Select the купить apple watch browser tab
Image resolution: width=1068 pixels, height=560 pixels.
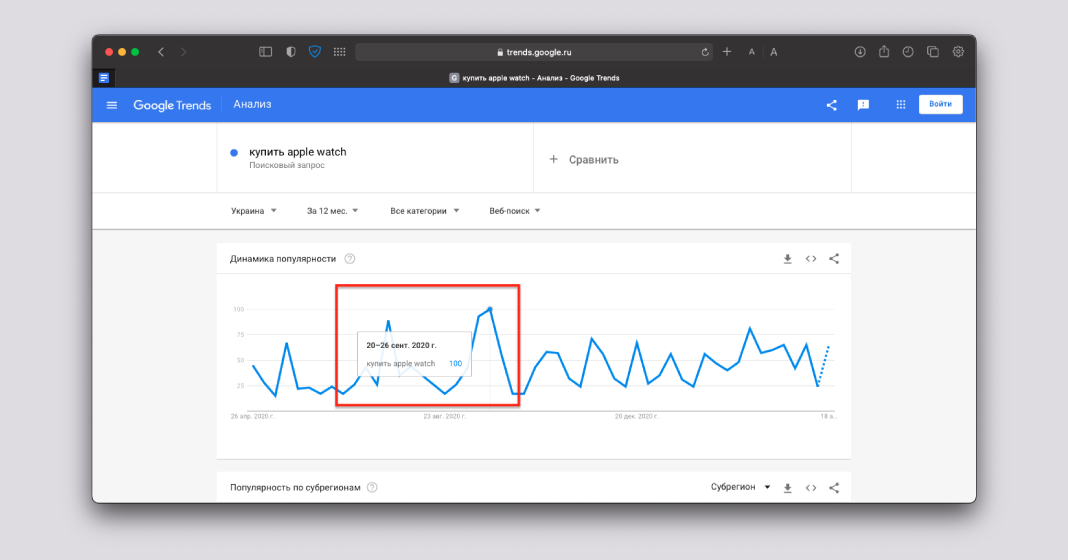click(534, 78)
